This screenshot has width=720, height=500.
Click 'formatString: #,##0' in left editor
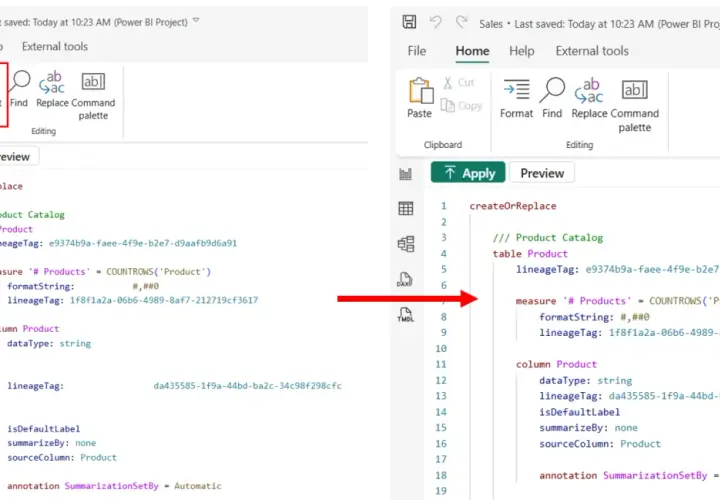83,286
